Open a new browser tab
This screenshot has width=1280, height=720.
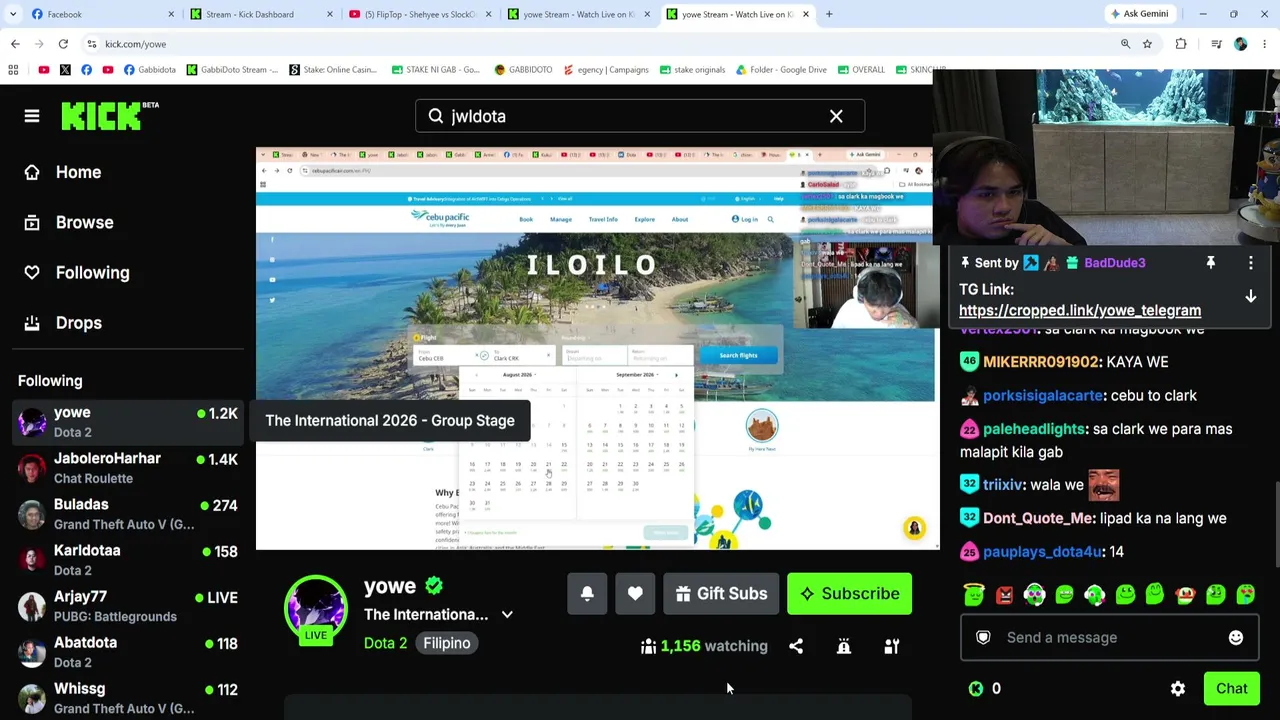pyautogui.click(x=829, y=14)
